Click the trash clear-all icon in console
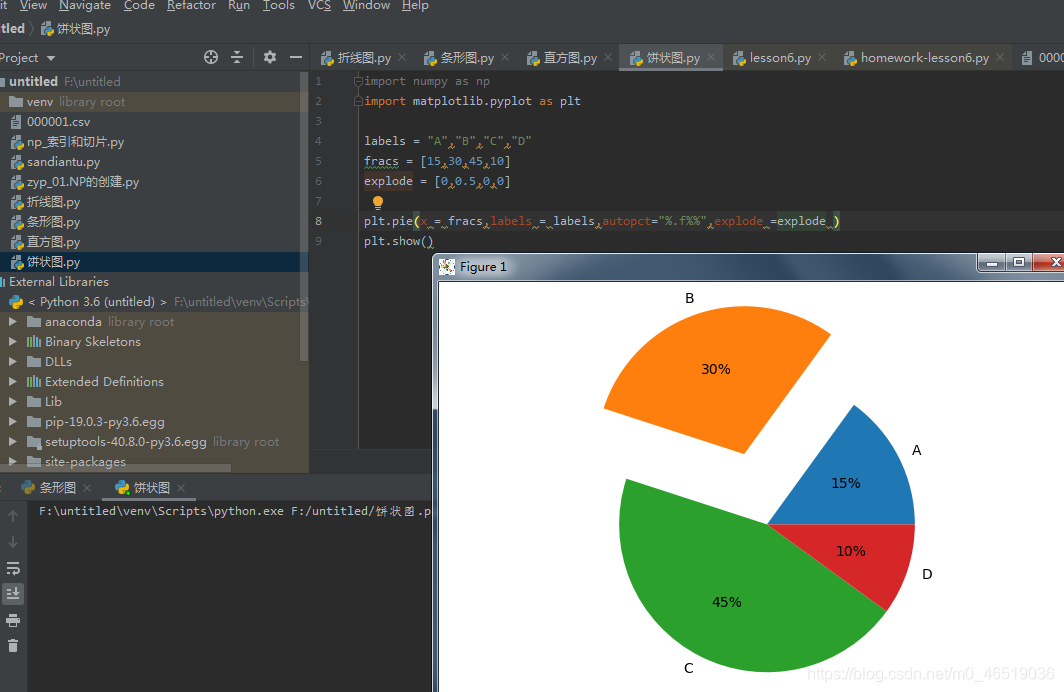Screen dimensions: 1064x692 (13, 646)
